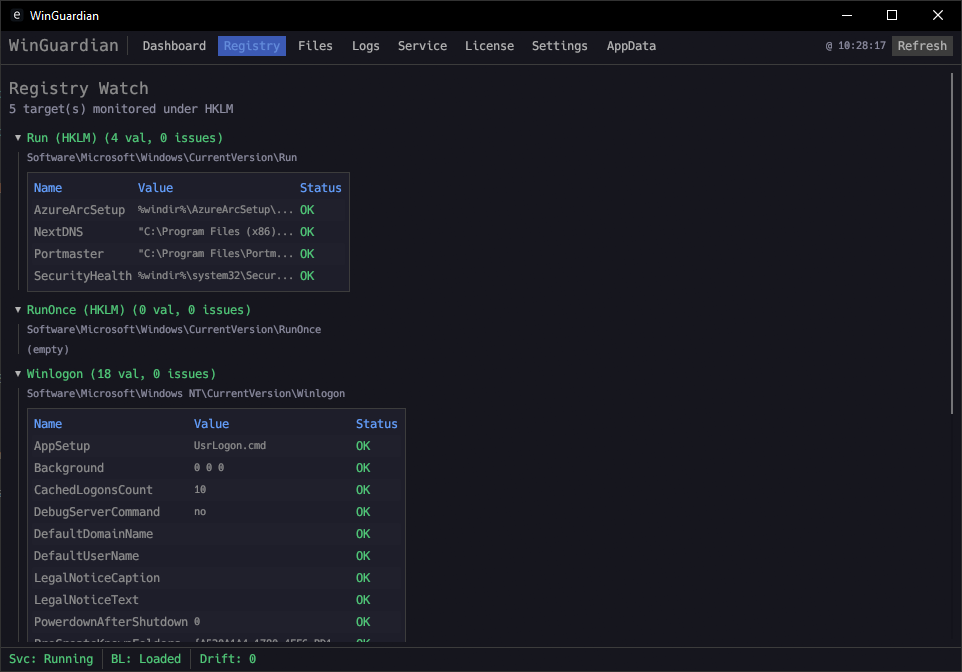Collapse the RunOnce (HKLM) section
This screenshot has width=962, height=672.
(18, 310)
